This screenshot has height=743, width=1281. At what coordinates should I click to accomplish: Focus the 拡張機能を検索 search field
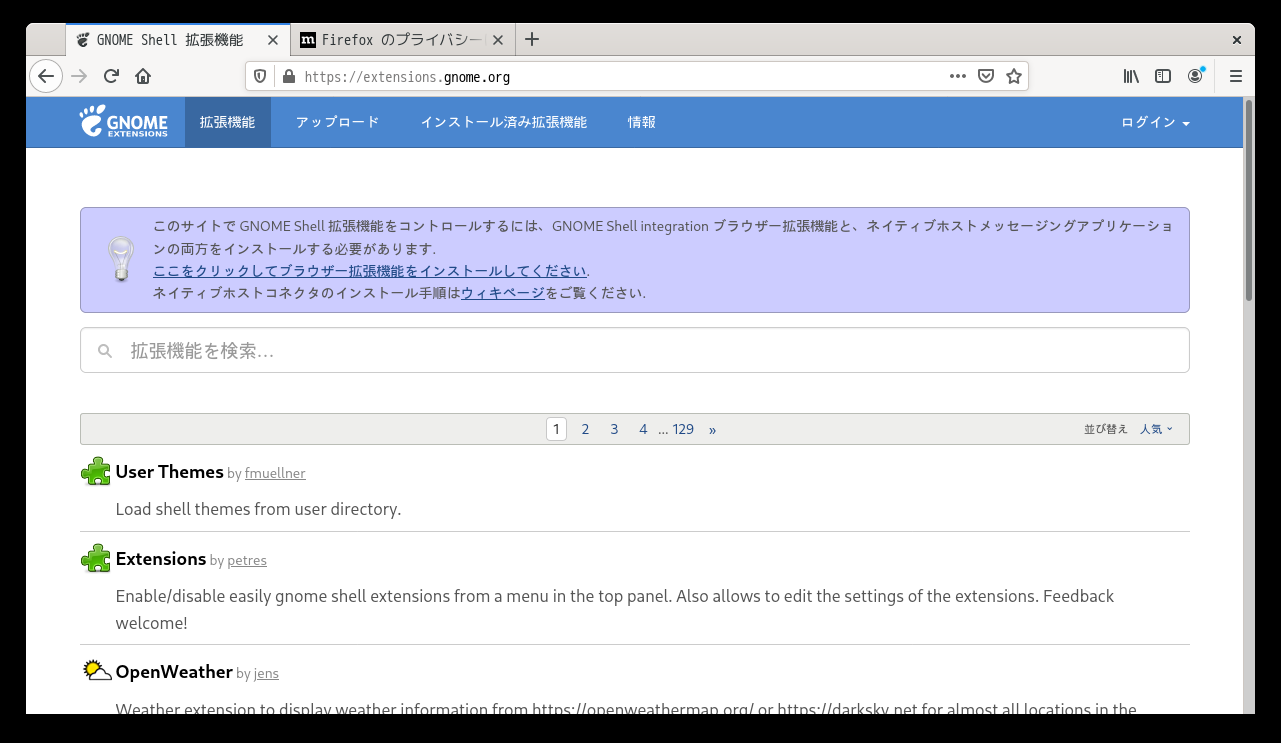tap(635, 350)
